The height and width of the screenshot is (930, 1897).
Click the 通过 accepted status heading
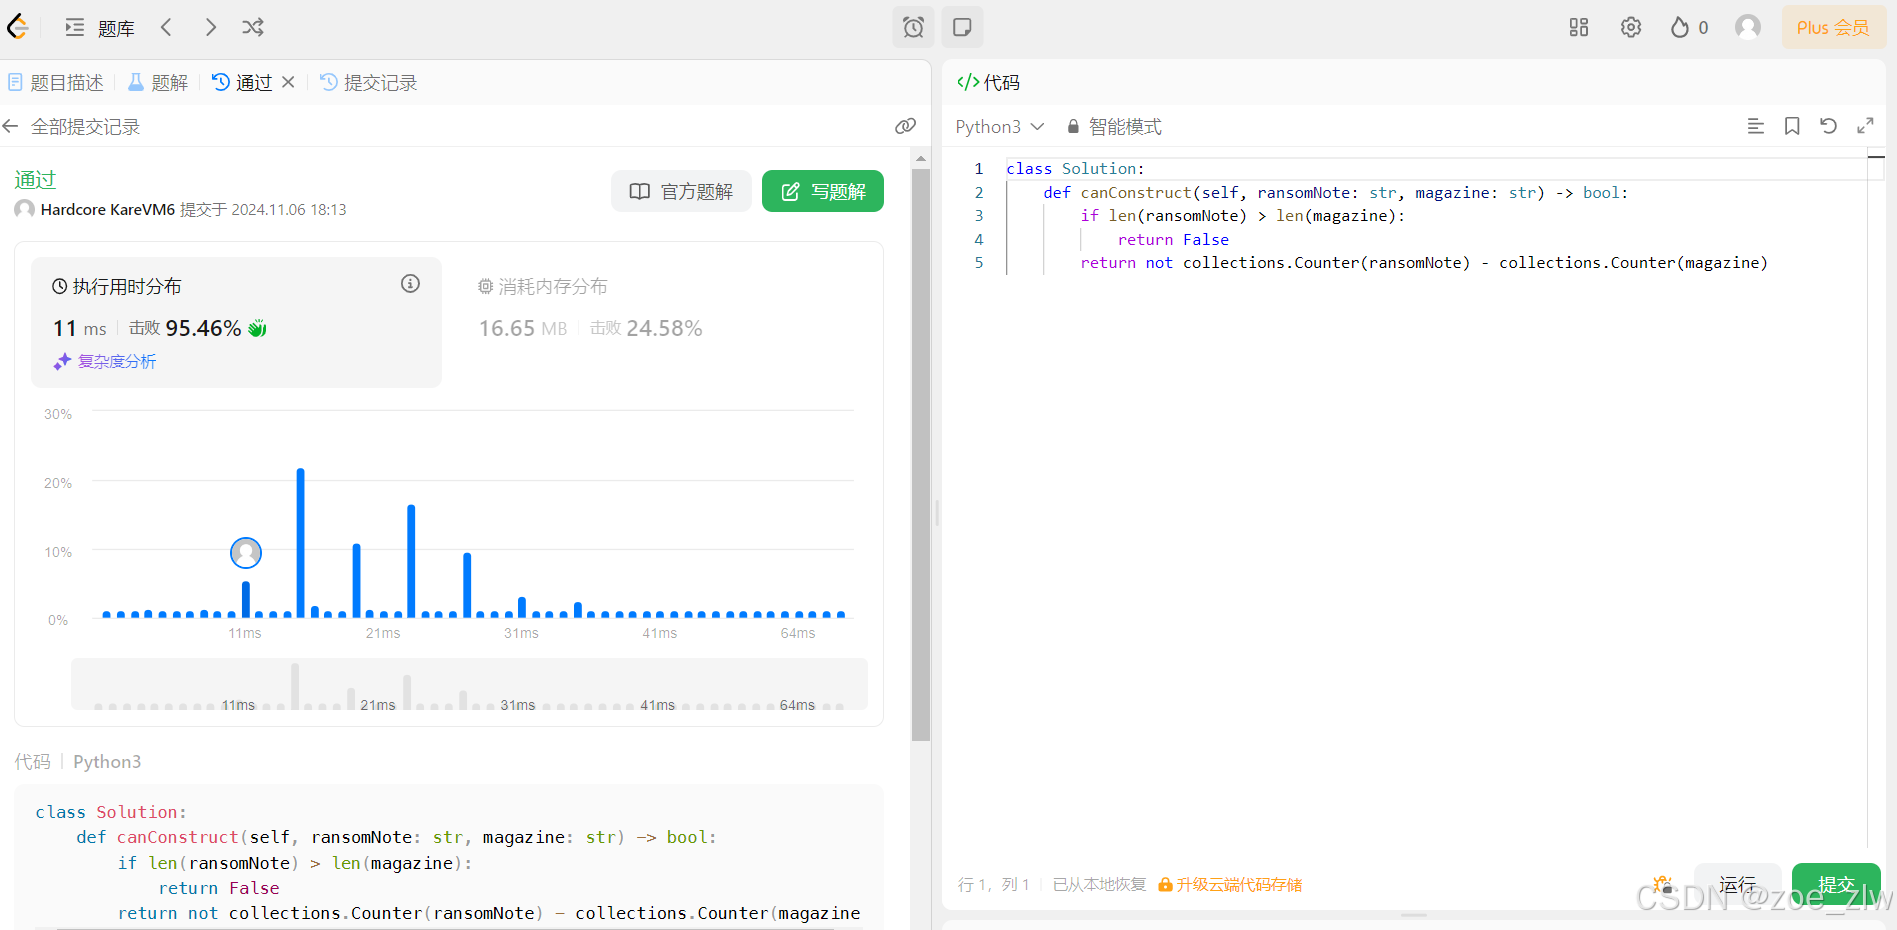[x=35, y=179]
